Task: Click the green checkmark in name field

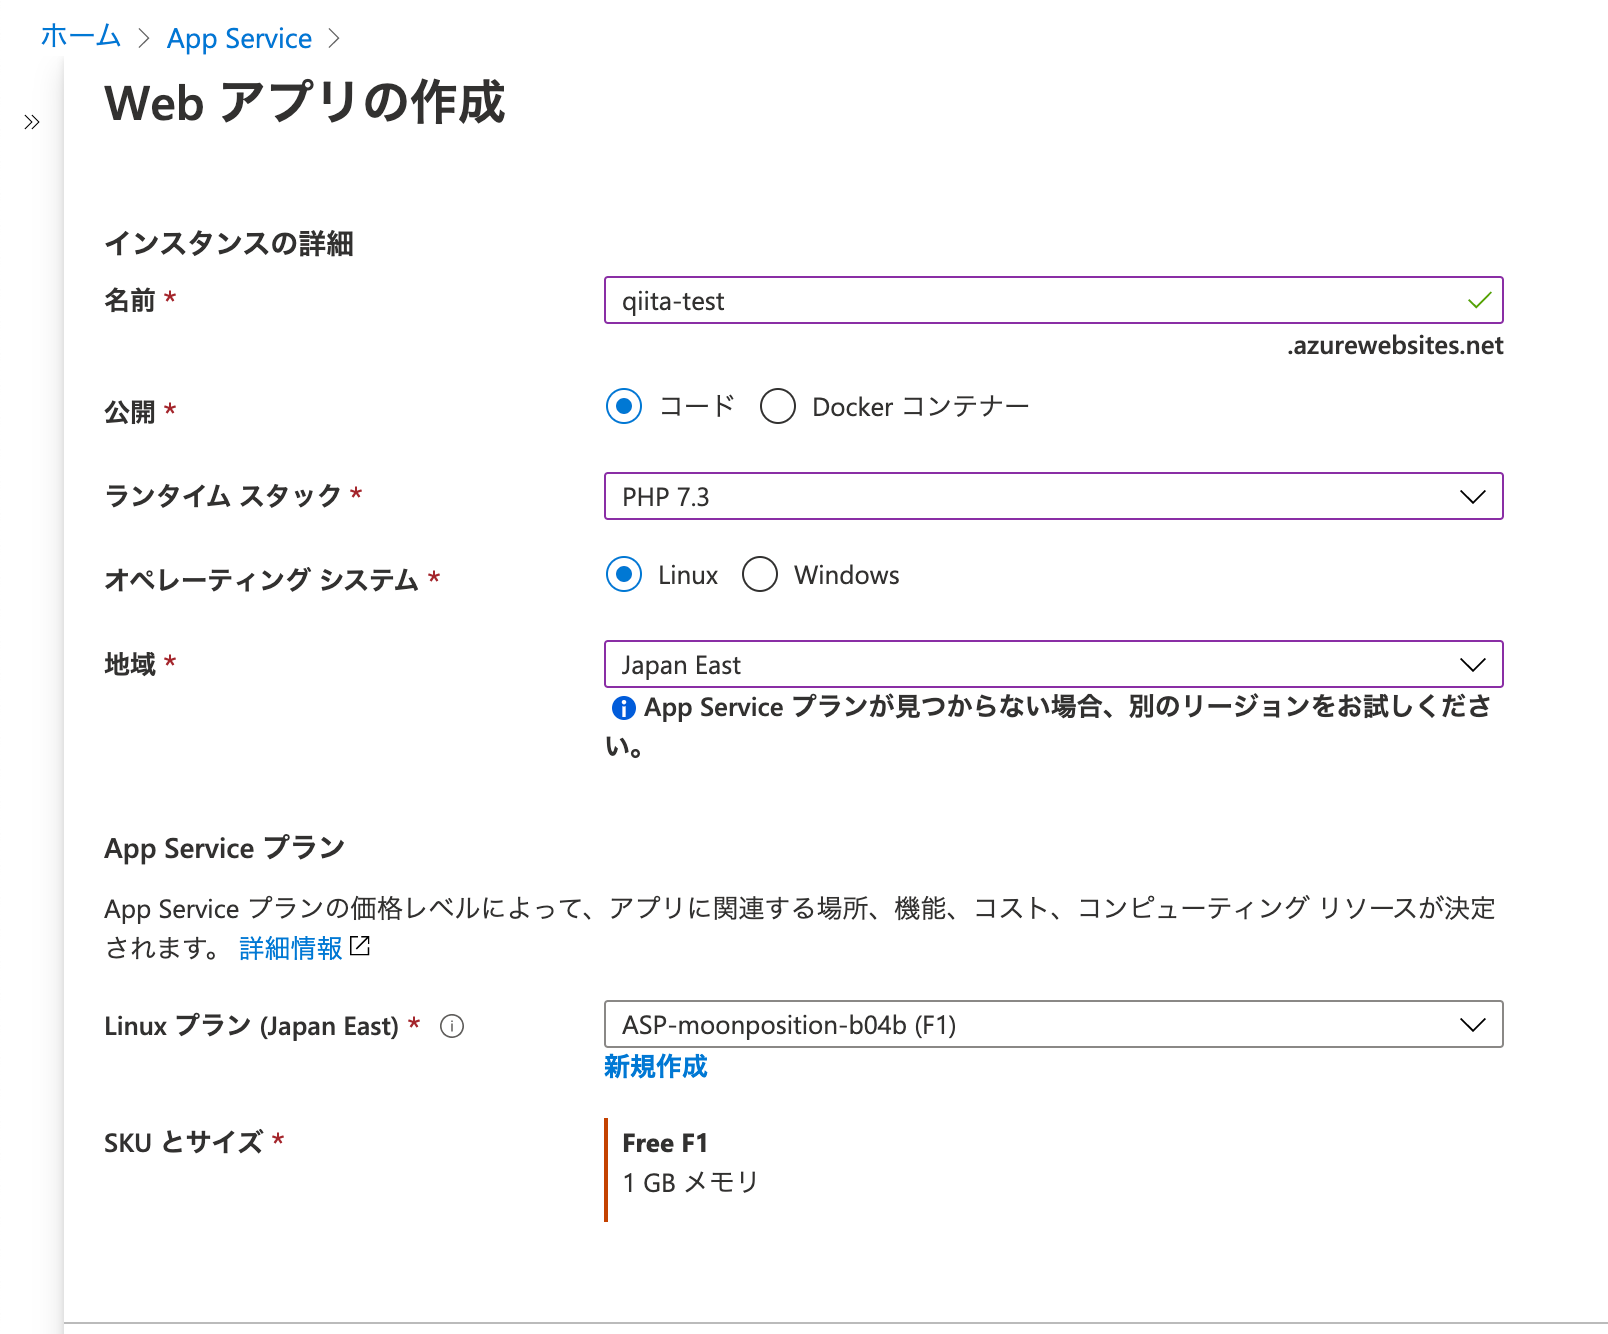Action: coord(1479,300)
